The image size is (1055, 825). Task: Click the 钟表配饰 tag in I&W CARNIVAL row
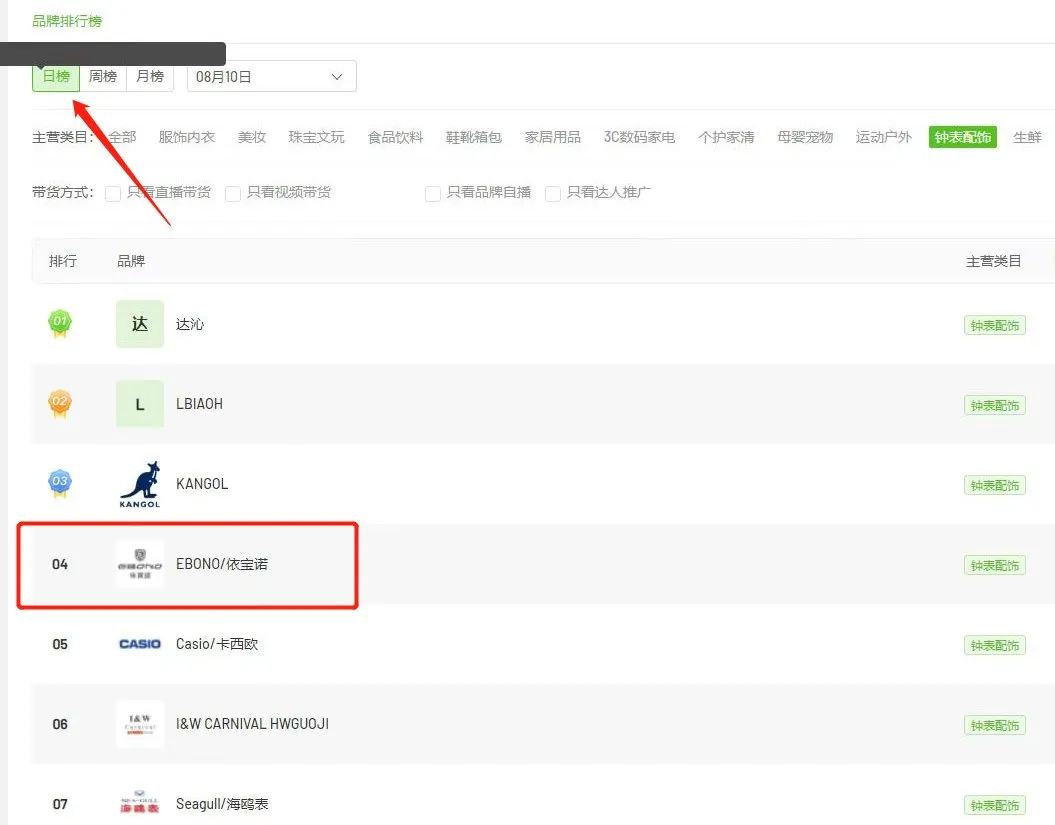coord(994,726)
